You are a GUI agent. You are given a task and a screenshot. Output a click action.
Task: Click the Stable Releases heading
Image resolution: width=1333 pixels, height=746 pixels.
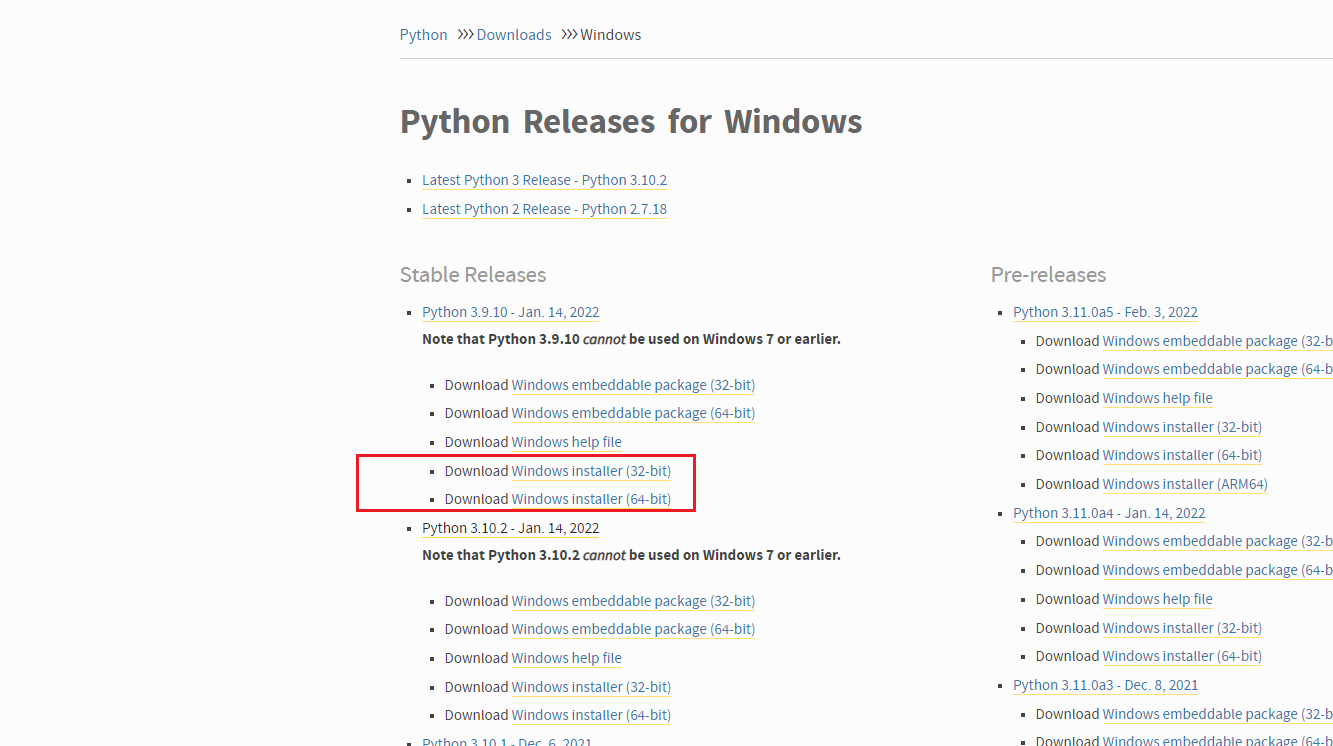(x=473, y=274)
